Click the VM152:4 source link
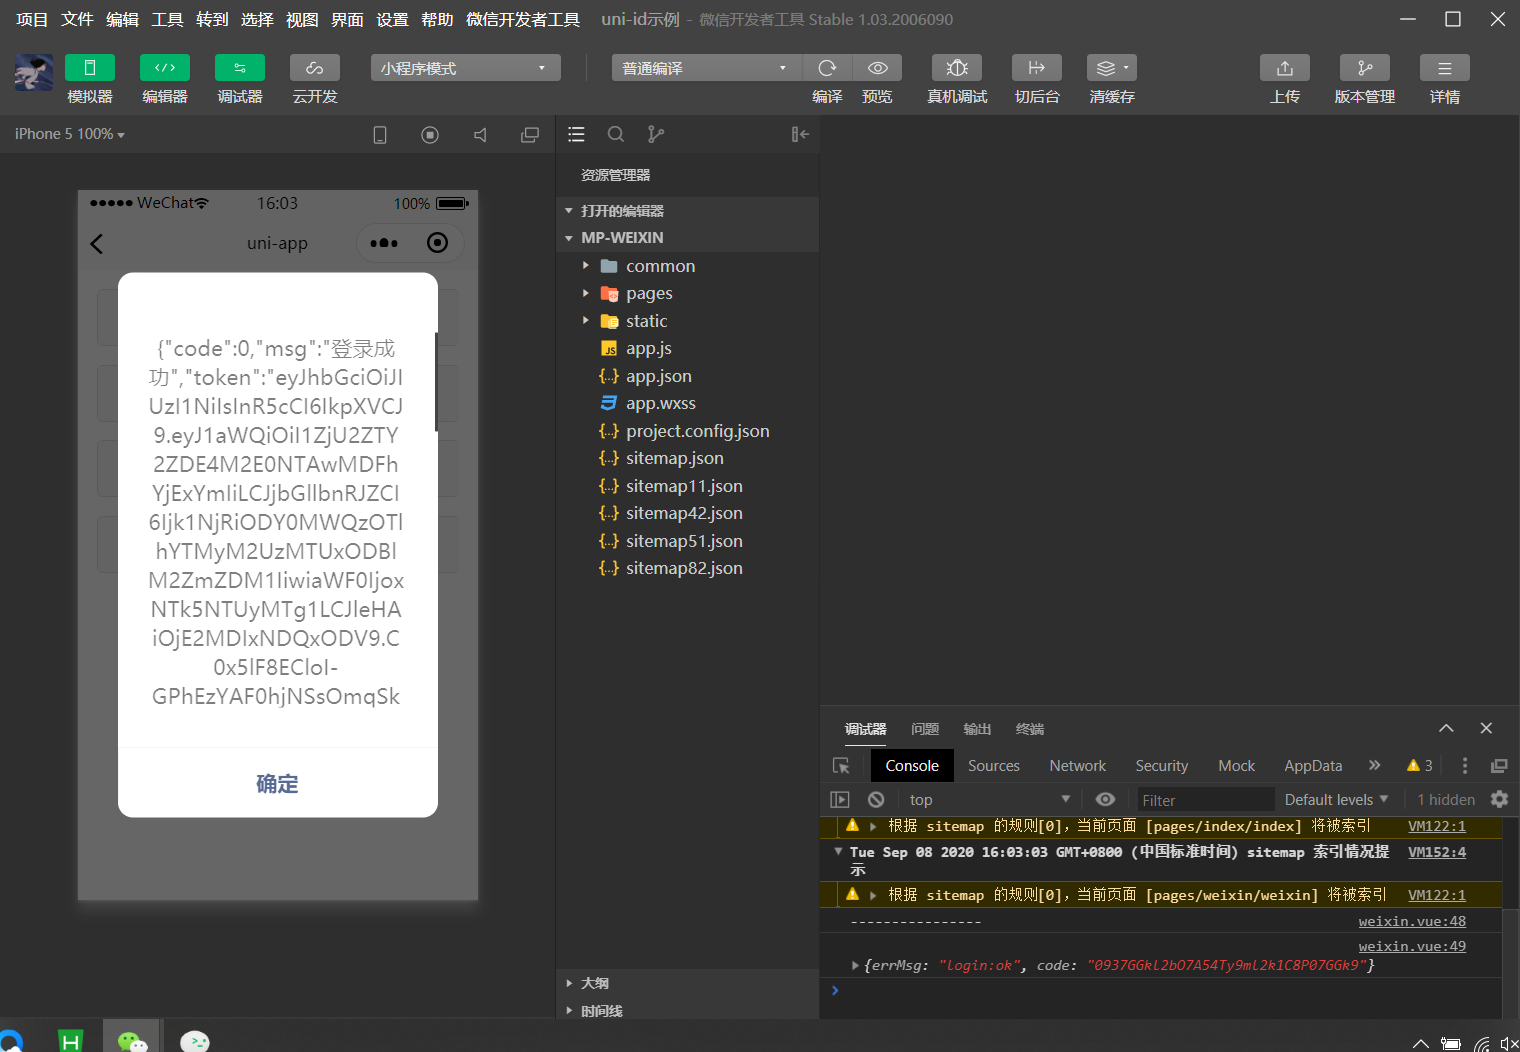The image size is (1520, 1052). coord(1437,852)
